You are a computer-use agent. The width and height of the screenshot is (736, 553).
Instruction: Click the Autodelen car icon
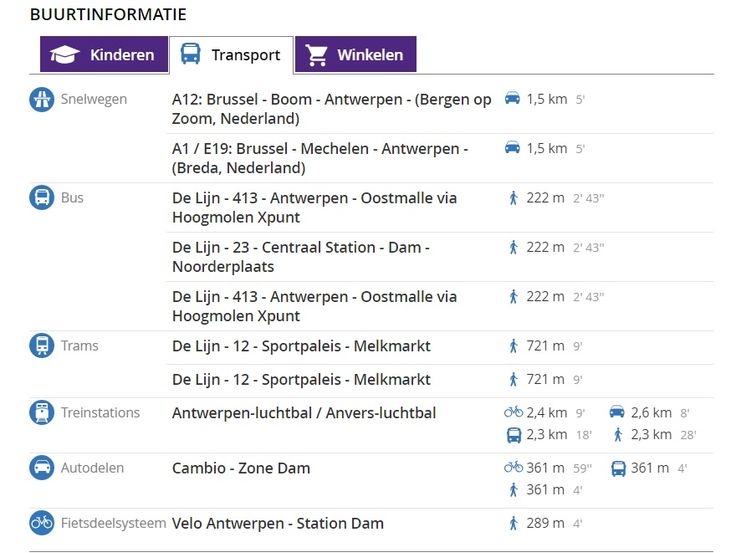[42, 468]
